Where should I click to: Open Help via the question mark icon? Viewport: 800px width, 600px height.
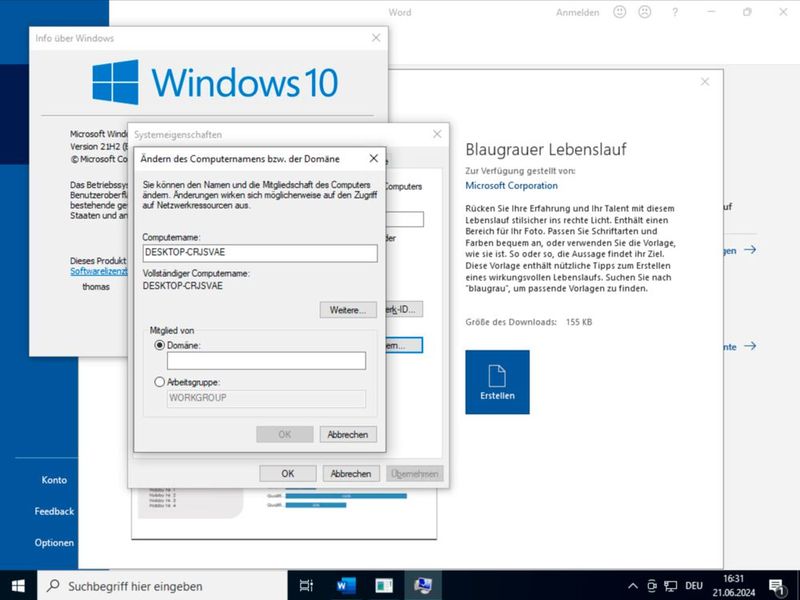(675, 12)
